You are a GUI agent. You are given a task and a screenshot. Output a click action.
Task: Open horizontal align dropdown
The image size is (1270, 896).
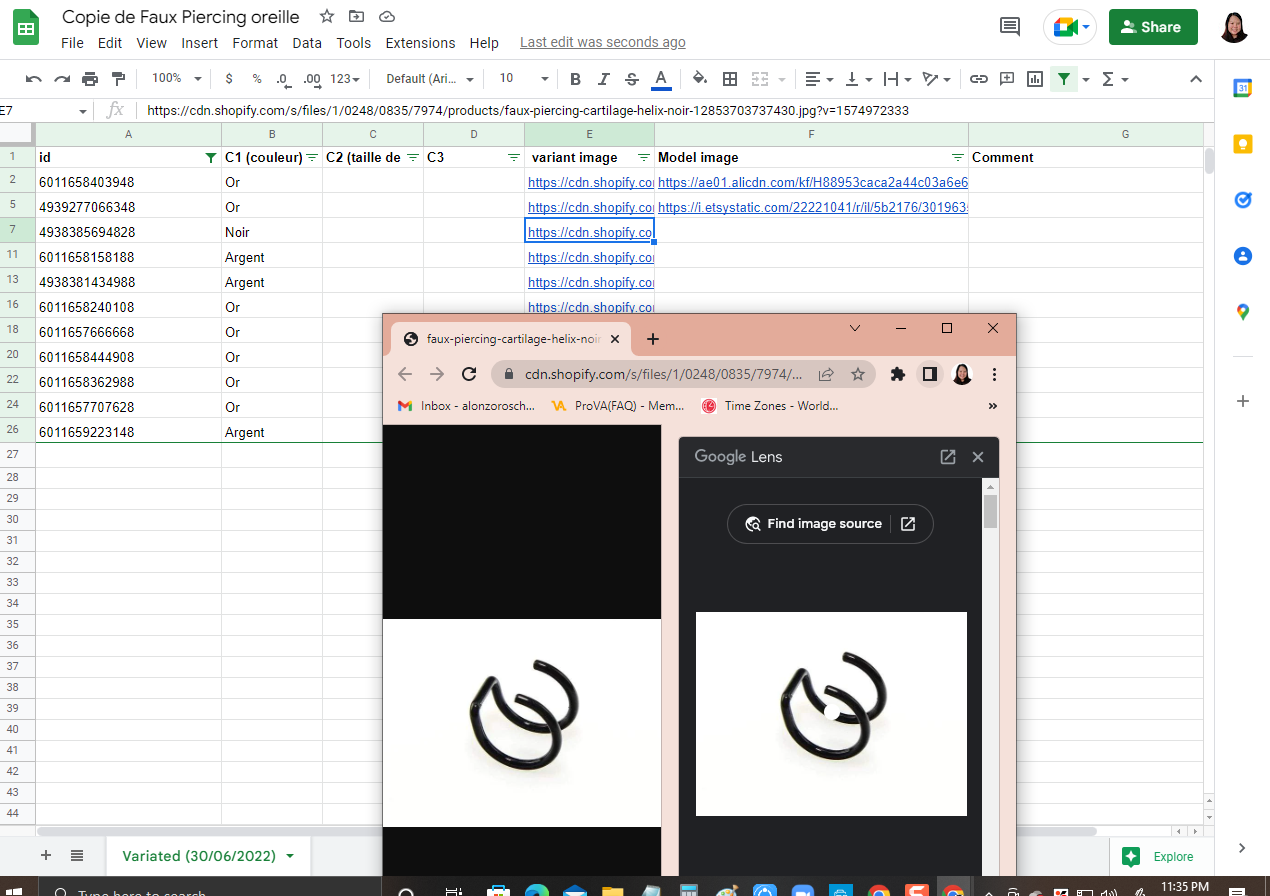tap(819, 79)
